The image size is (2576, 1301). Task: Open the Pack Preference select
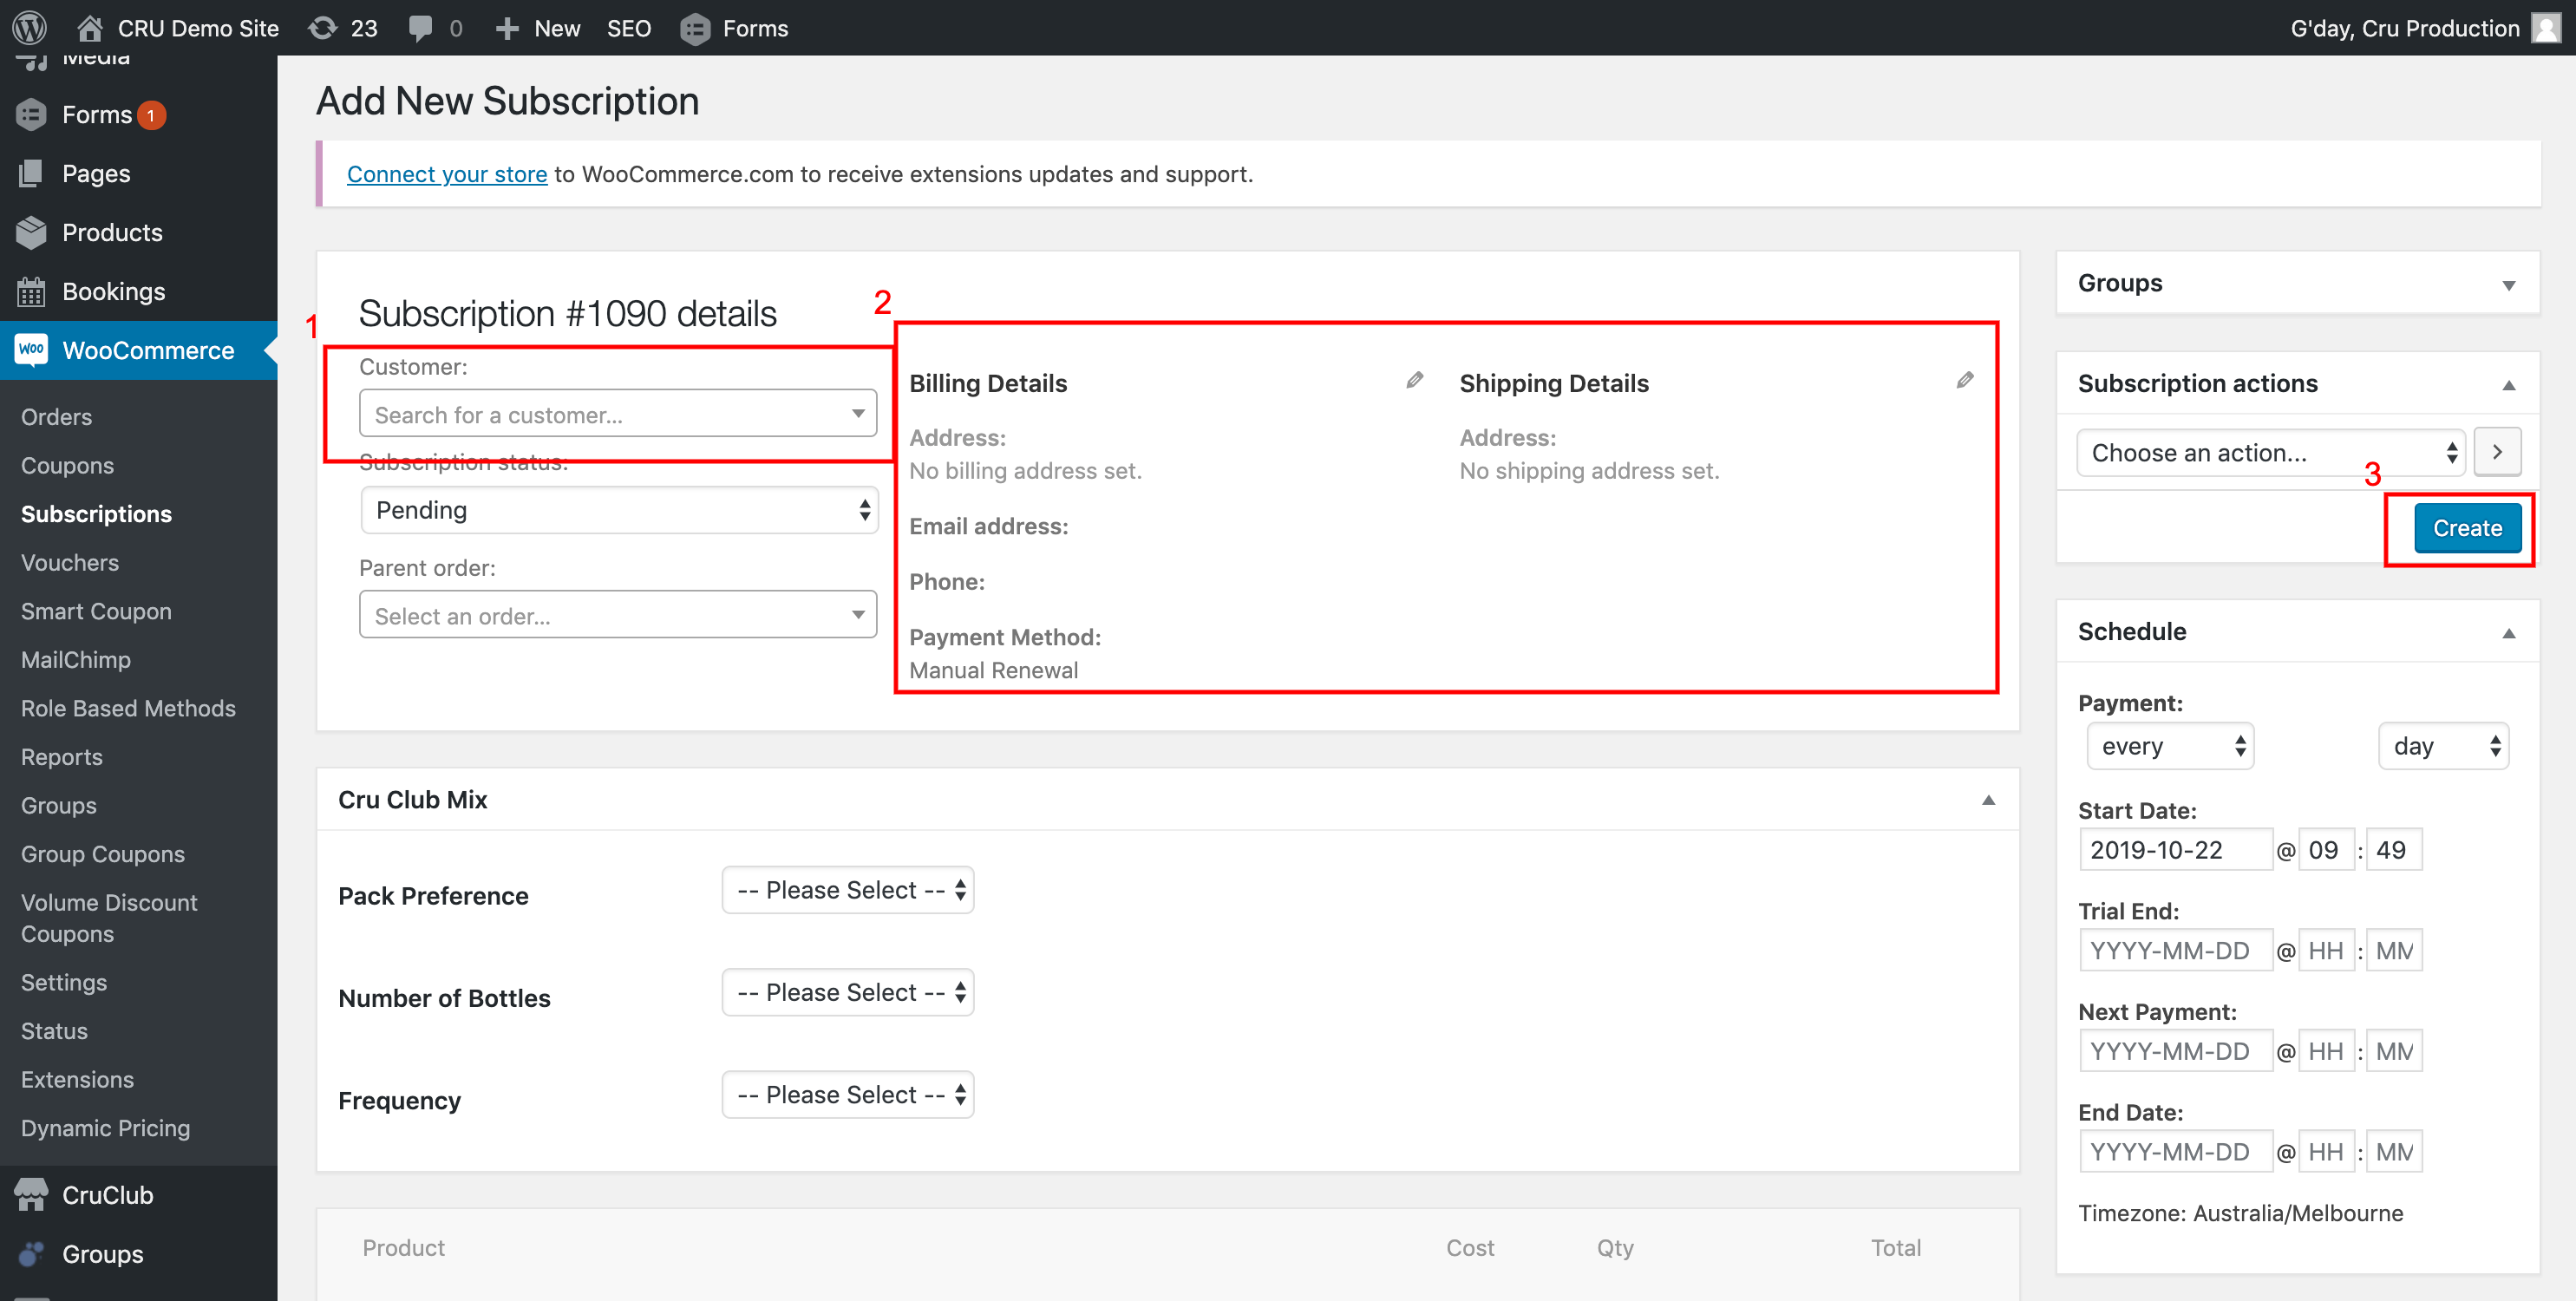(x=848, y=890)
